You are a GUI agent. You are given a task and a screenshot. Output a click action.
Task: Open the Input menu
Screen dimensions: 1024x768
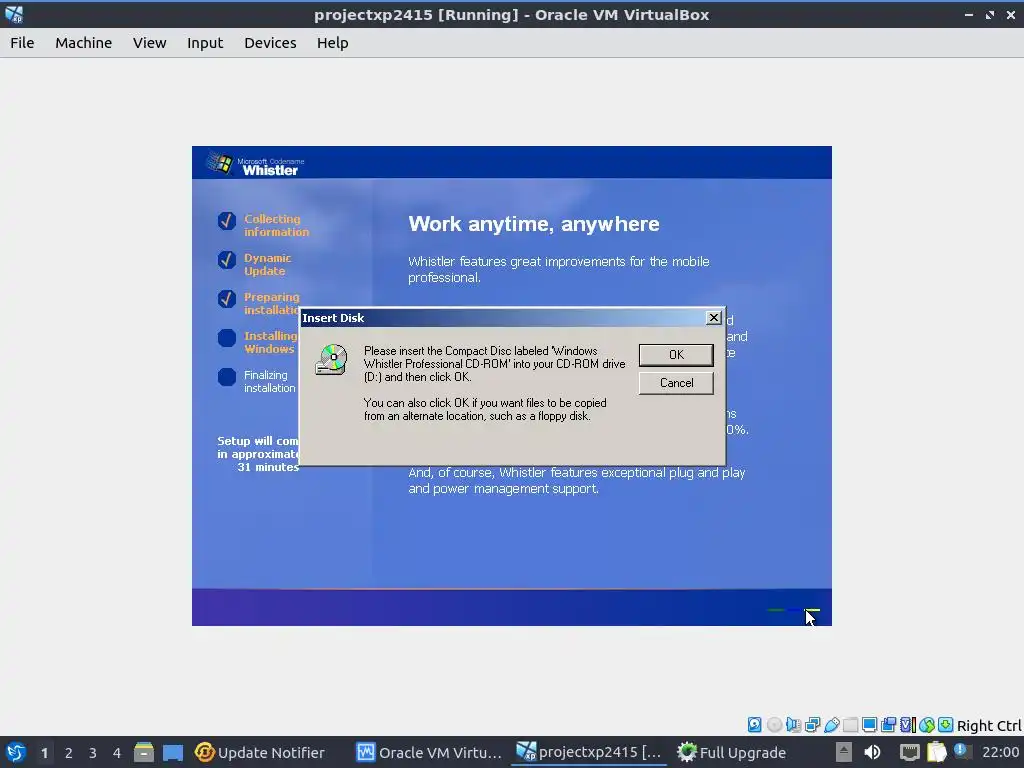coord(205,43)
